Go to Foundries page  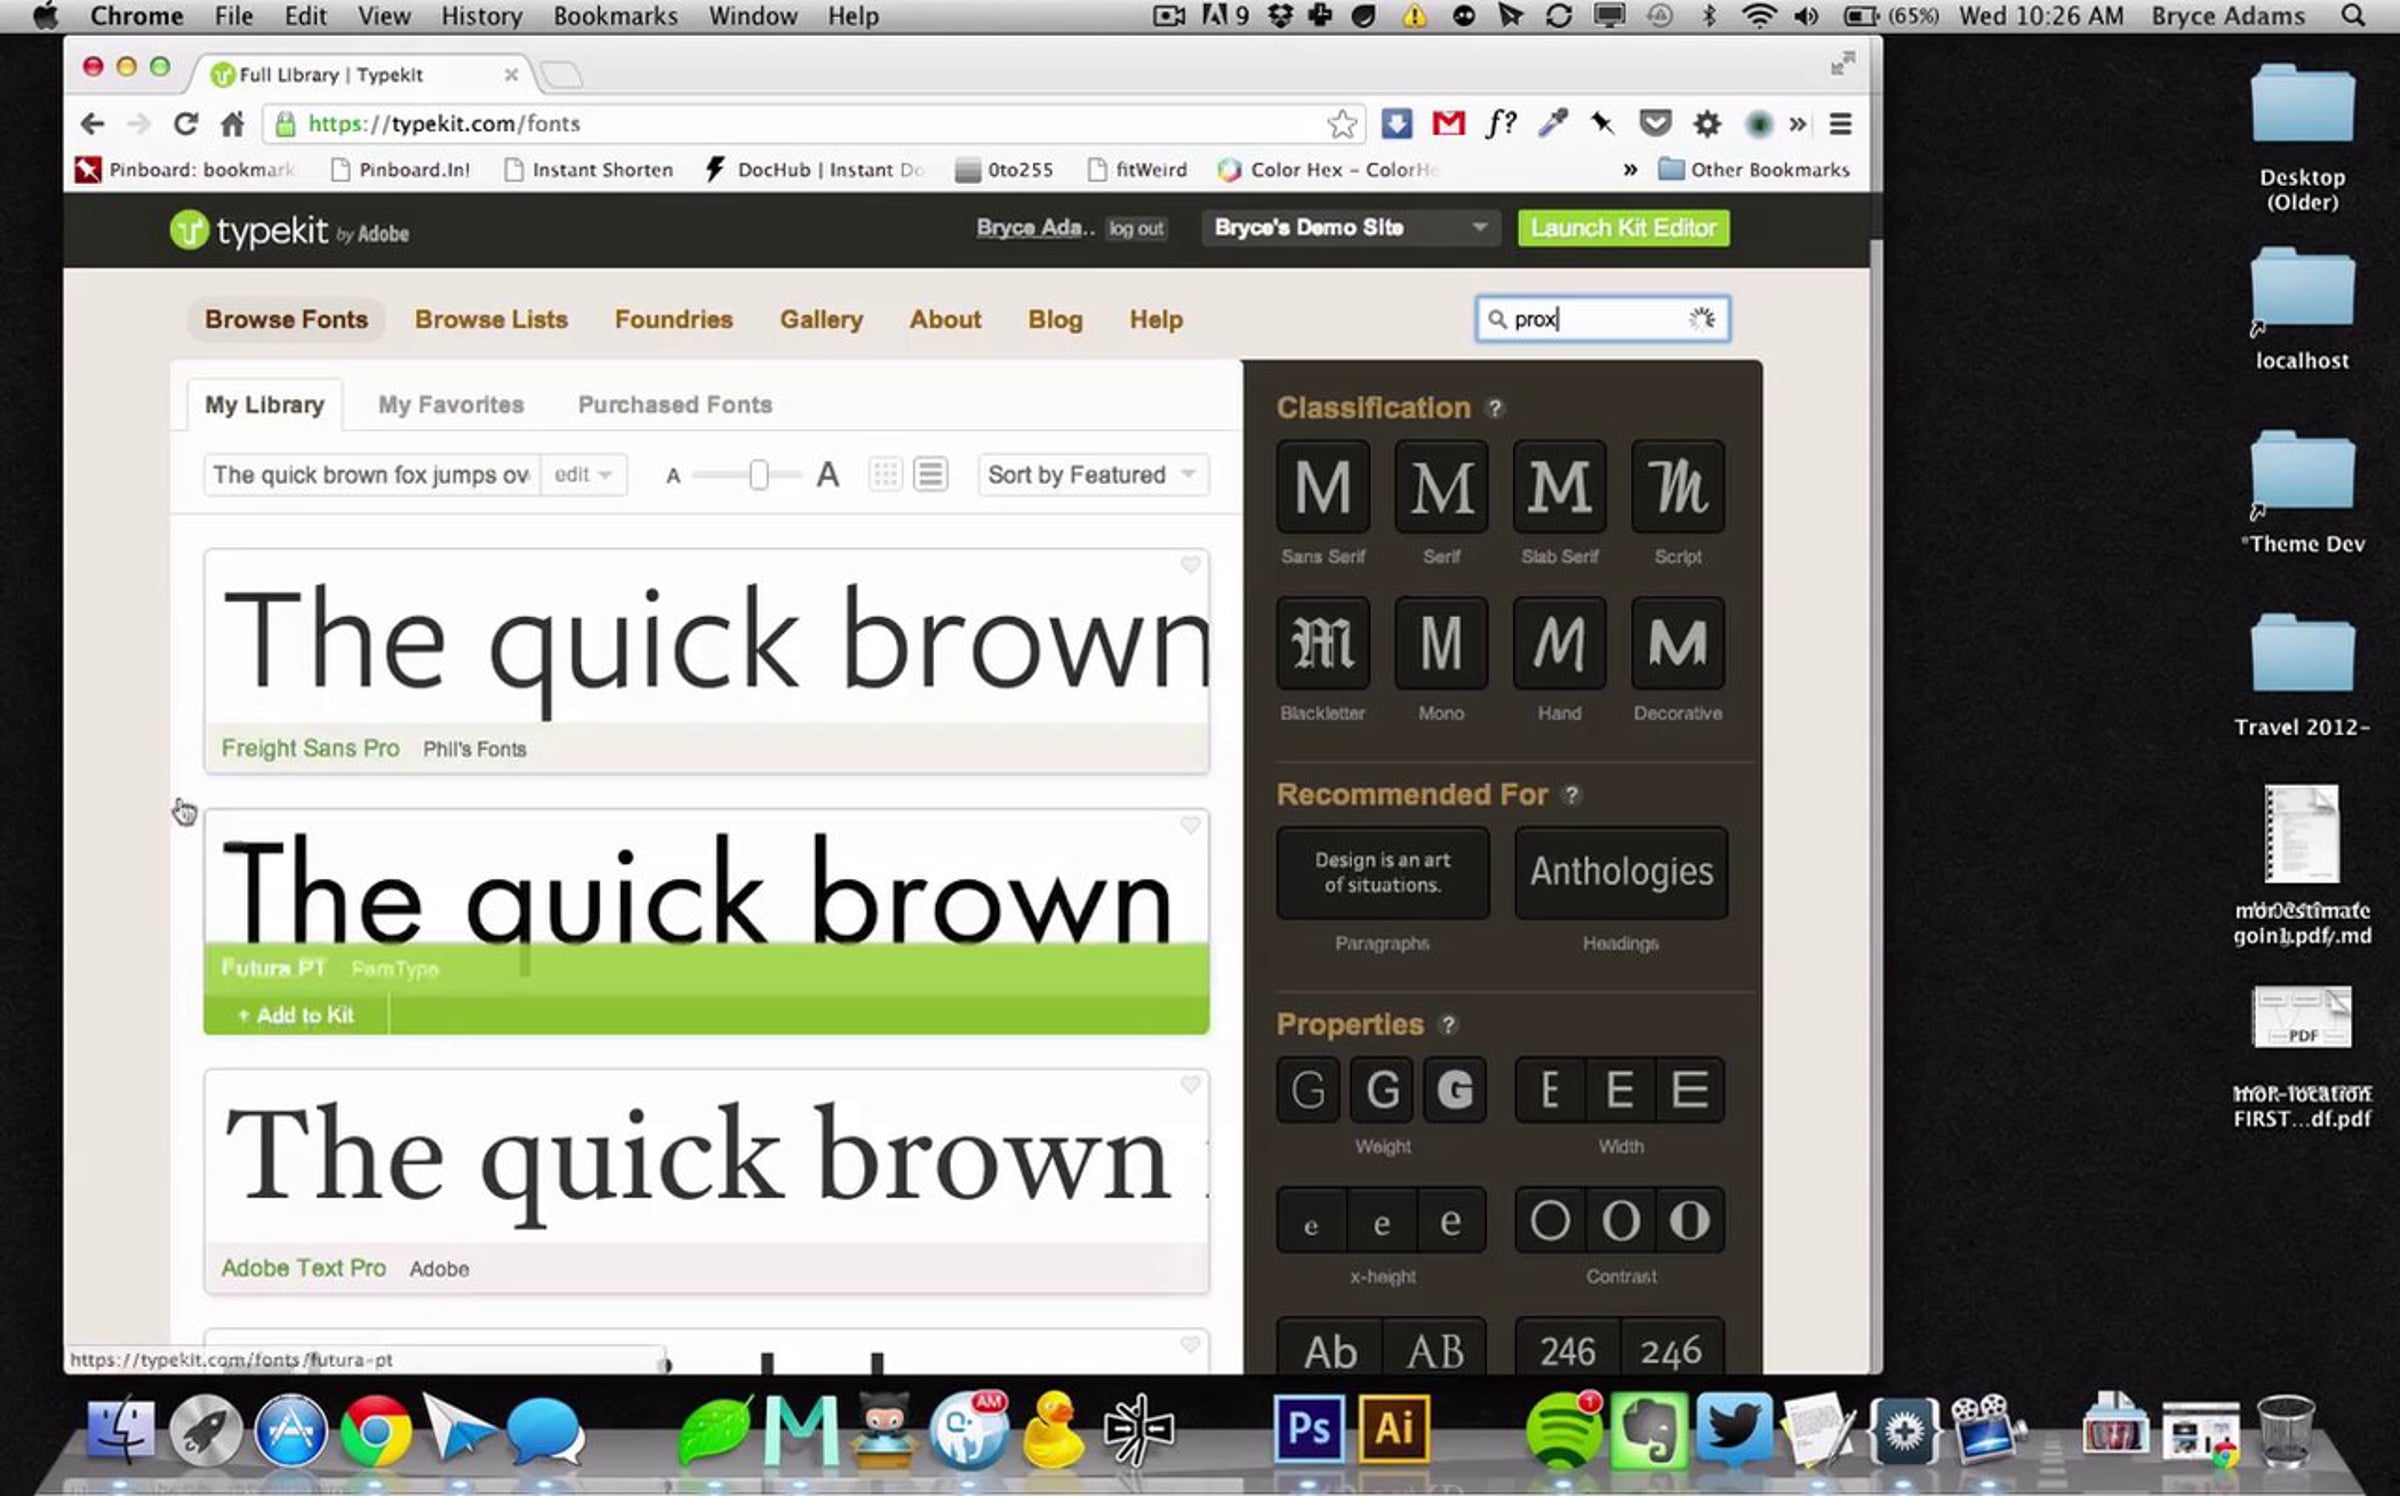674,320
